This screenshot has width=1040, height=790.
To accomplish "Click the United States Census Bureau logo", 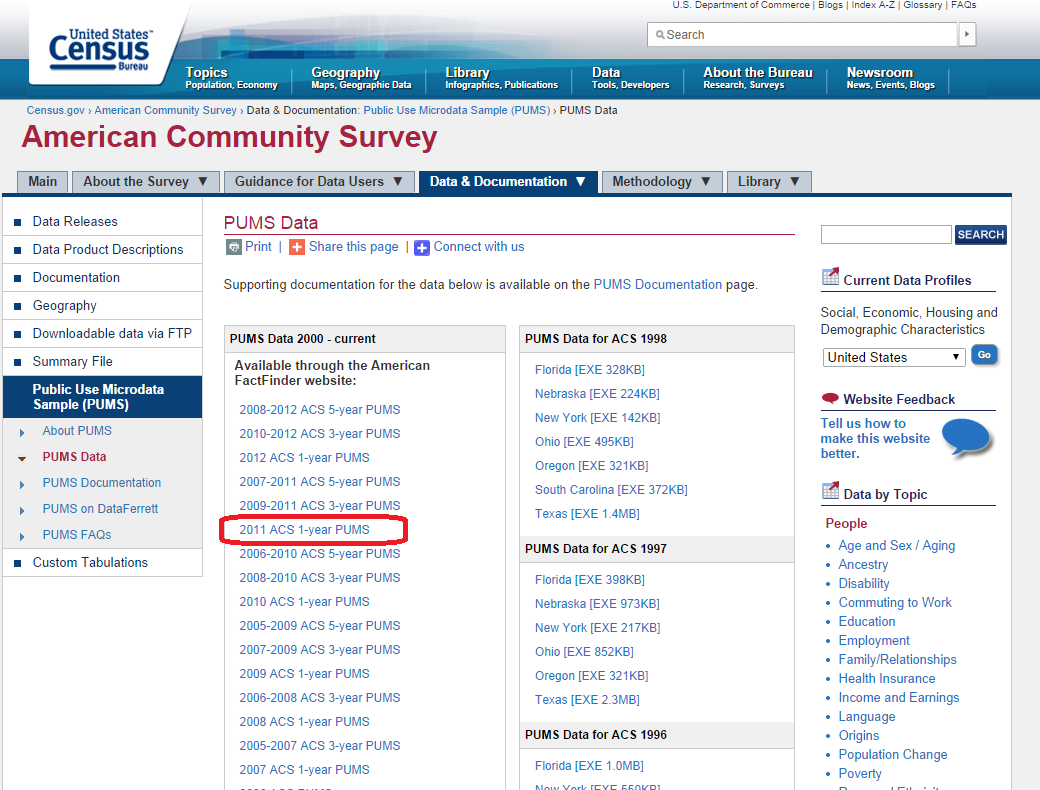I will click(99, 50).
